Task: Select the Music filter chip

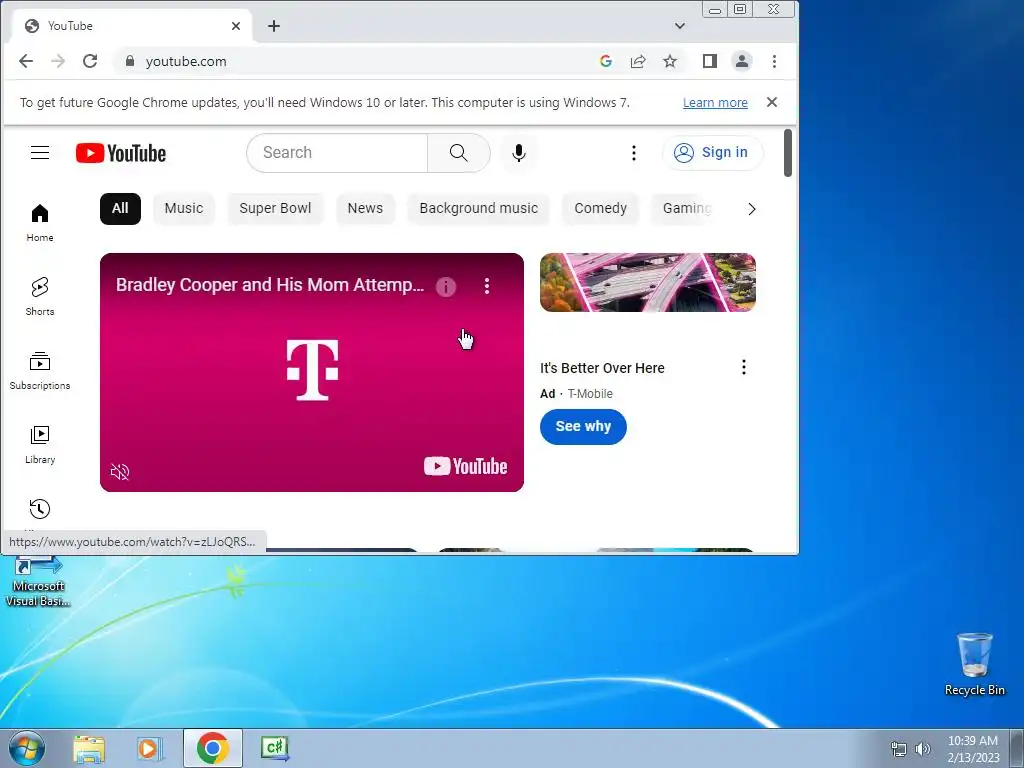Action: click(184, 208)
